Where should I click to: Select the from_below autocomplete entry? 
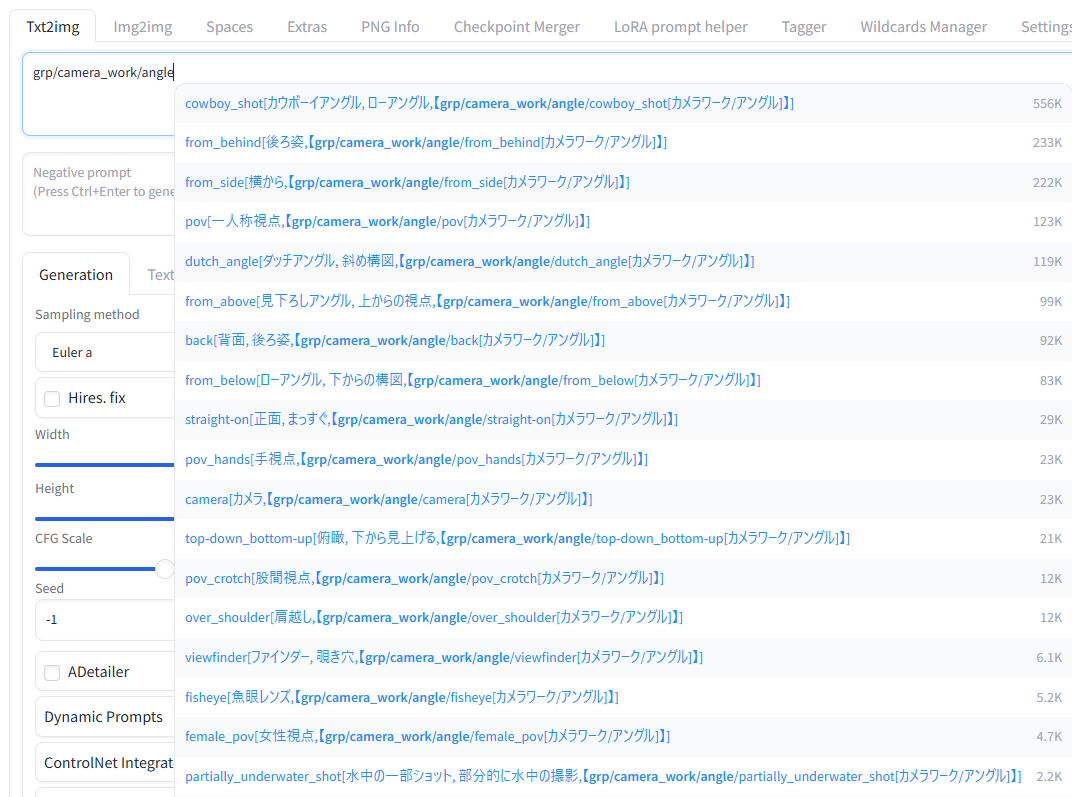[x=472, y=380]
